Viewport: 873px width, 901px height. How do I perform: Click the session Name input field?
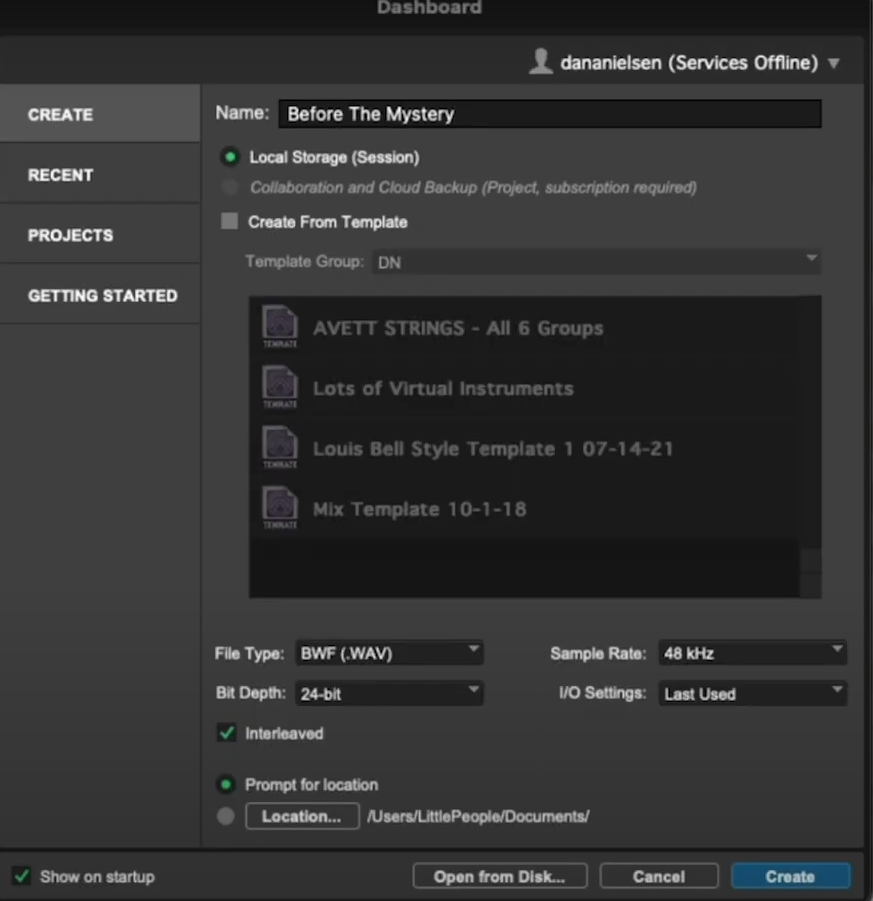pyautogui.click(x=550, y=114)
